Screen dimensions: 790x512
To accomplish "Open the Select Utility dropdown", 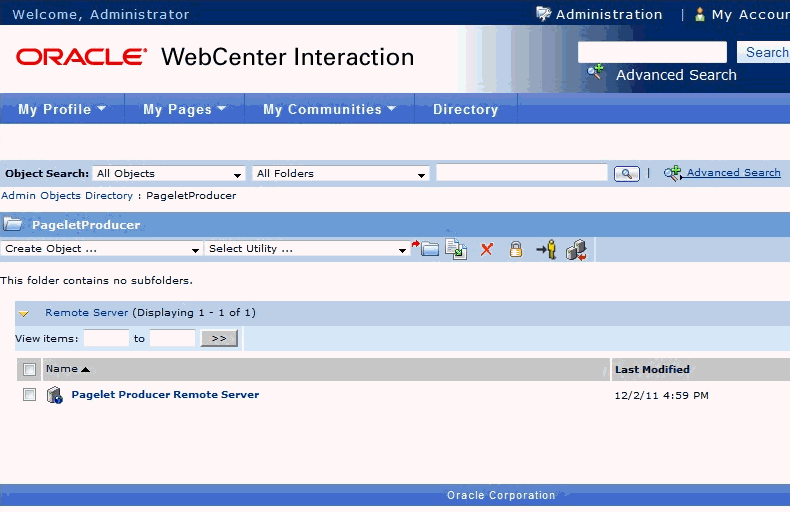I will pos(307,249).
